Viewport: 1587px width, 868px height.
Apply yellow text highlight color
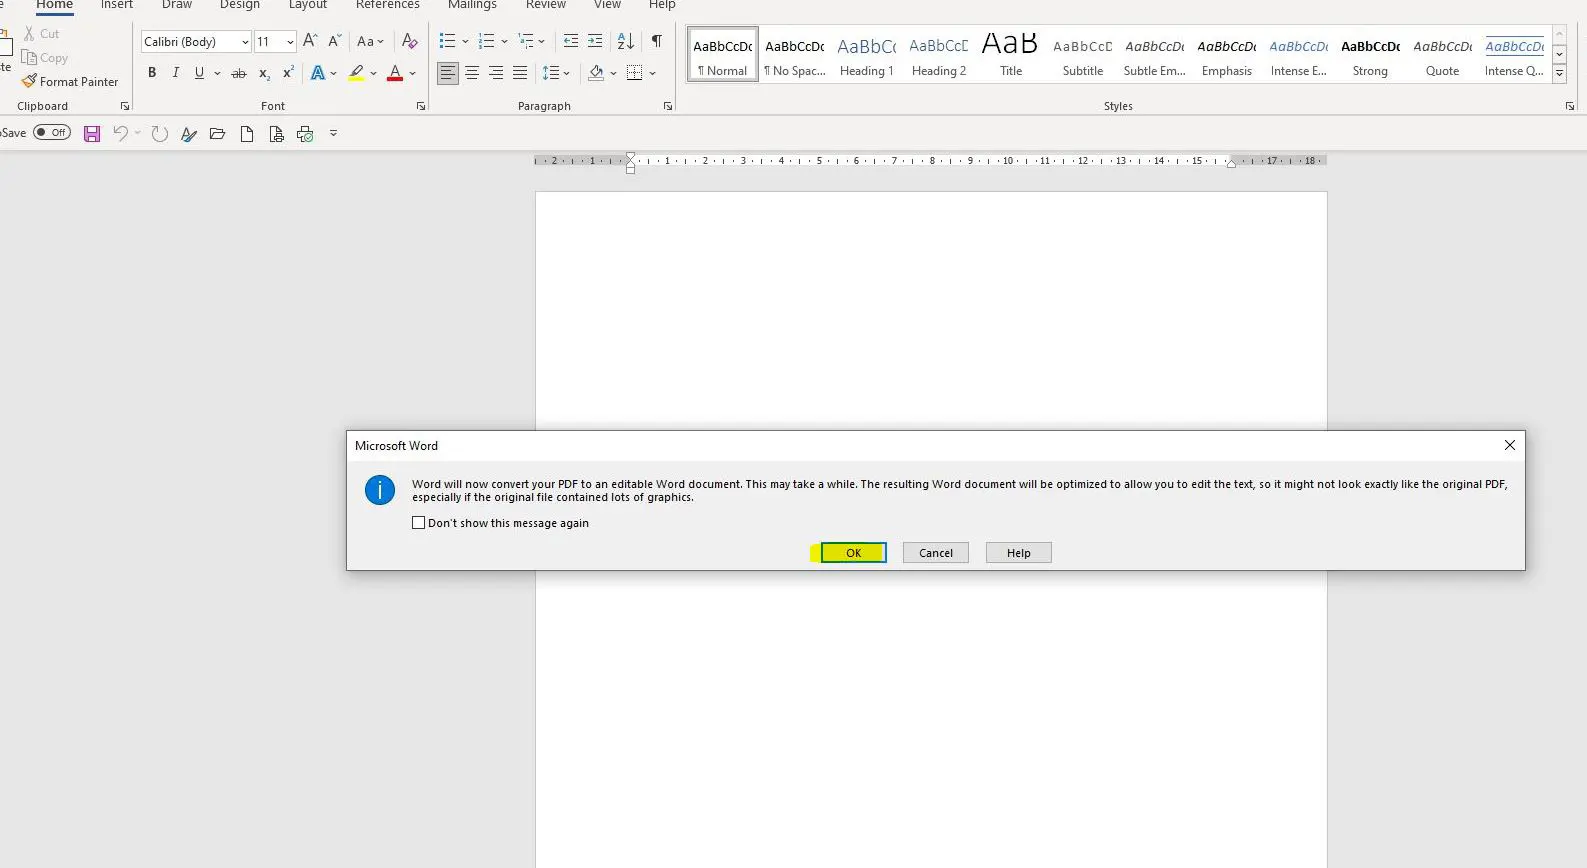pos(357,73)
